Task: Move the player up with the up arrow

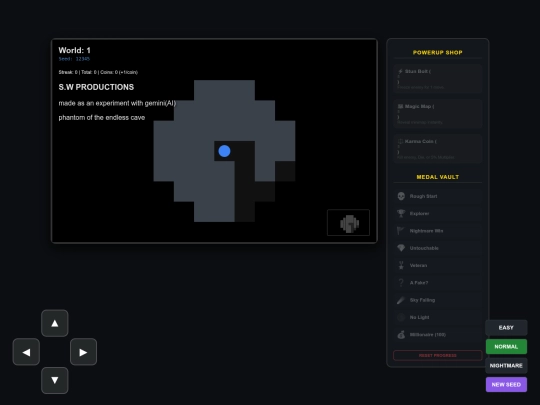Action: tap(54, 323)
